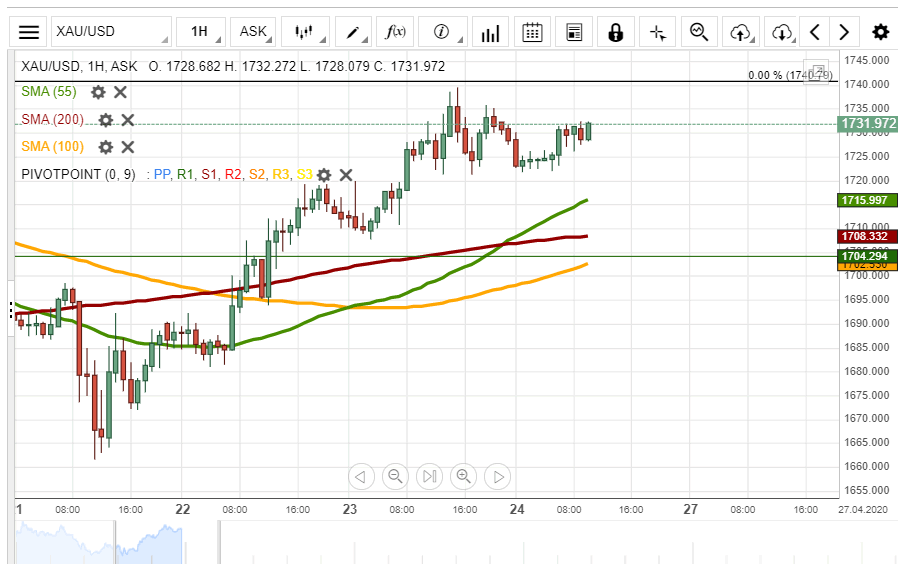Click date 22 on time axis
Image resolution: width=903 pixels, height=568 pixels.
pos(183,509)
